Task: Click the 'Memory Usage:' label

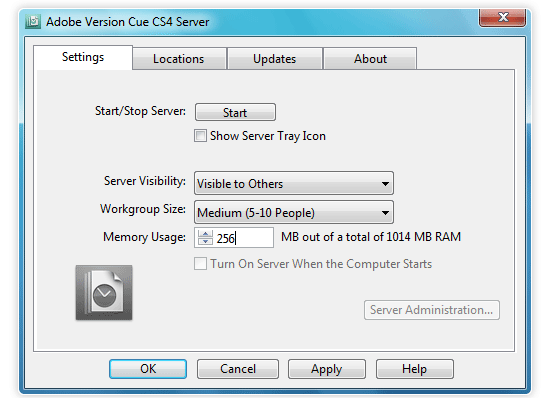Action: 144,237
